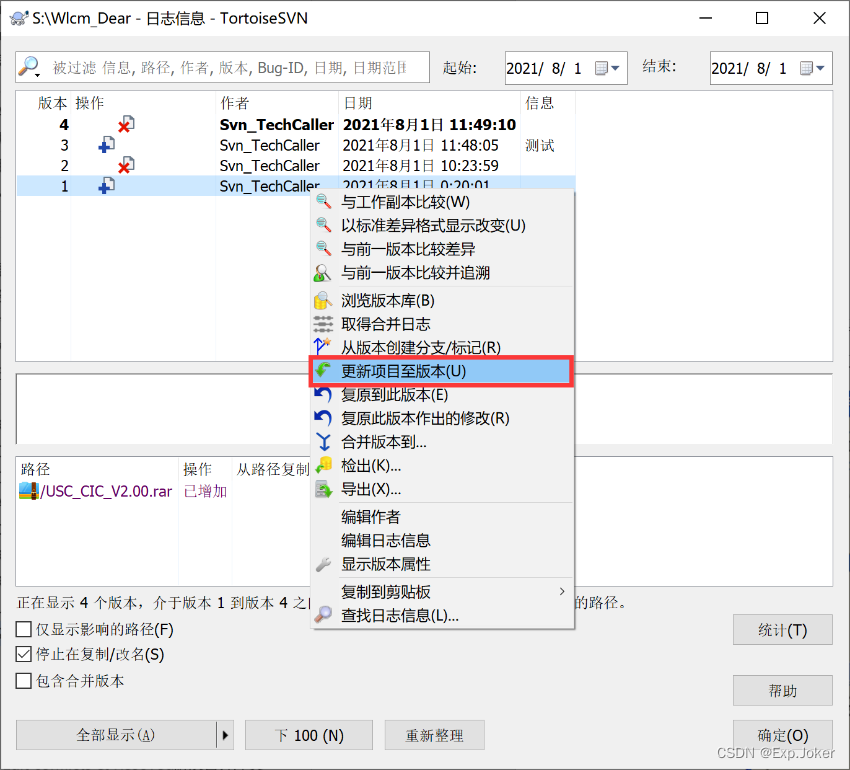Click the TortoiseSVN title bar icon
850x770 pixels.
tap(19, 18)
